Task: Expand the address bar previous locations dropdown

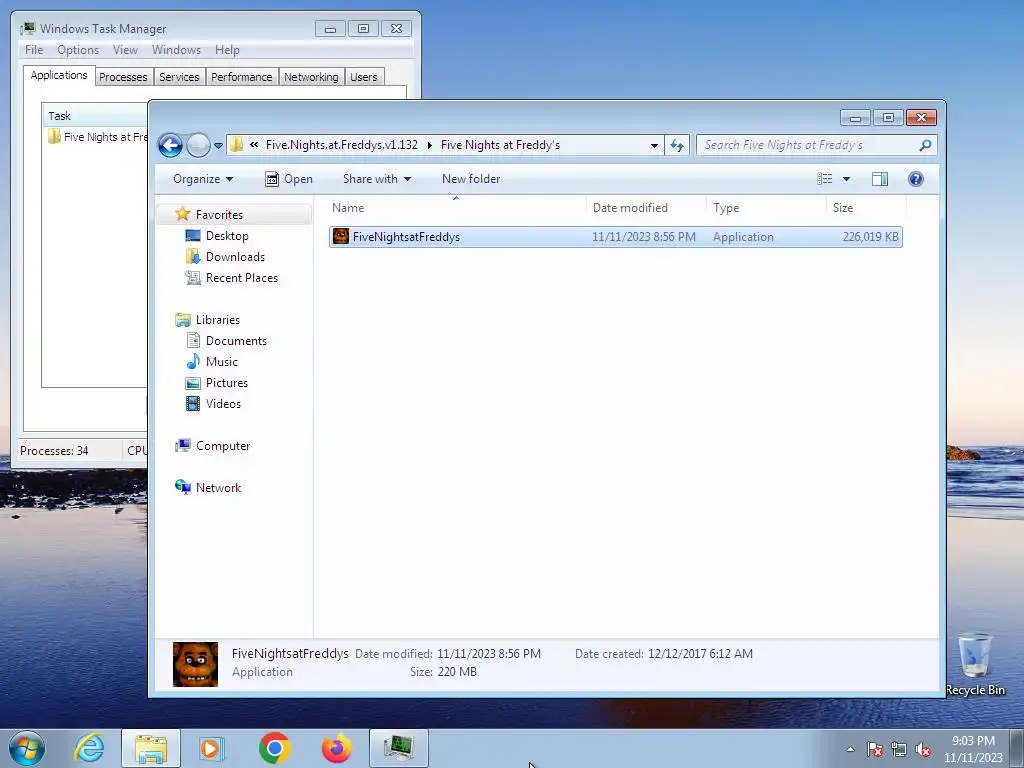Action: pos(654,145)
